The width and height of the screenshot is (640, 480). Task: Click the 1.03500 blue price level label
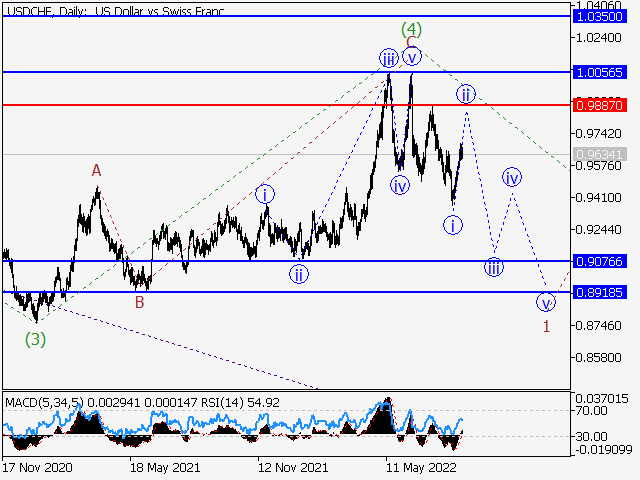tap(599, 17)
